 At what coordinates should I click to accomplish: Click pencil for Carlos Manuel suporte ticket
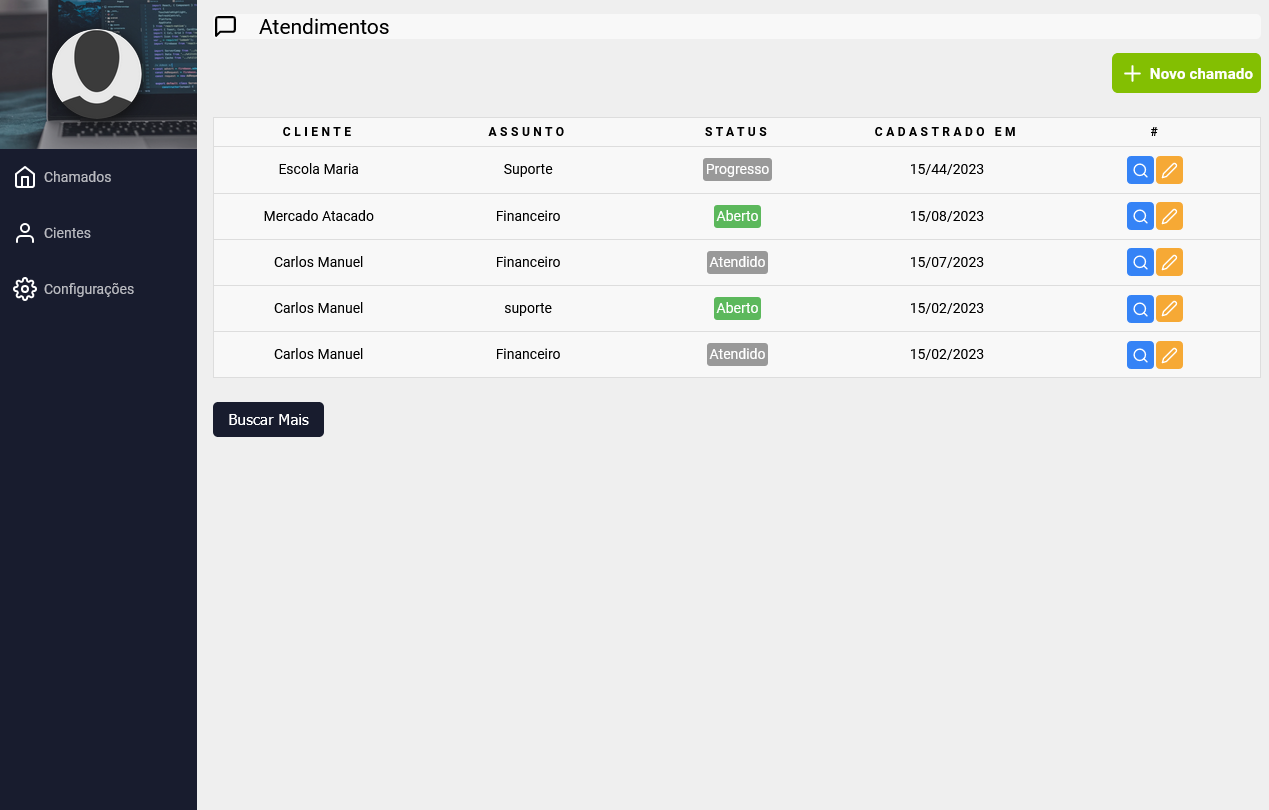(x=1169, y=308)
